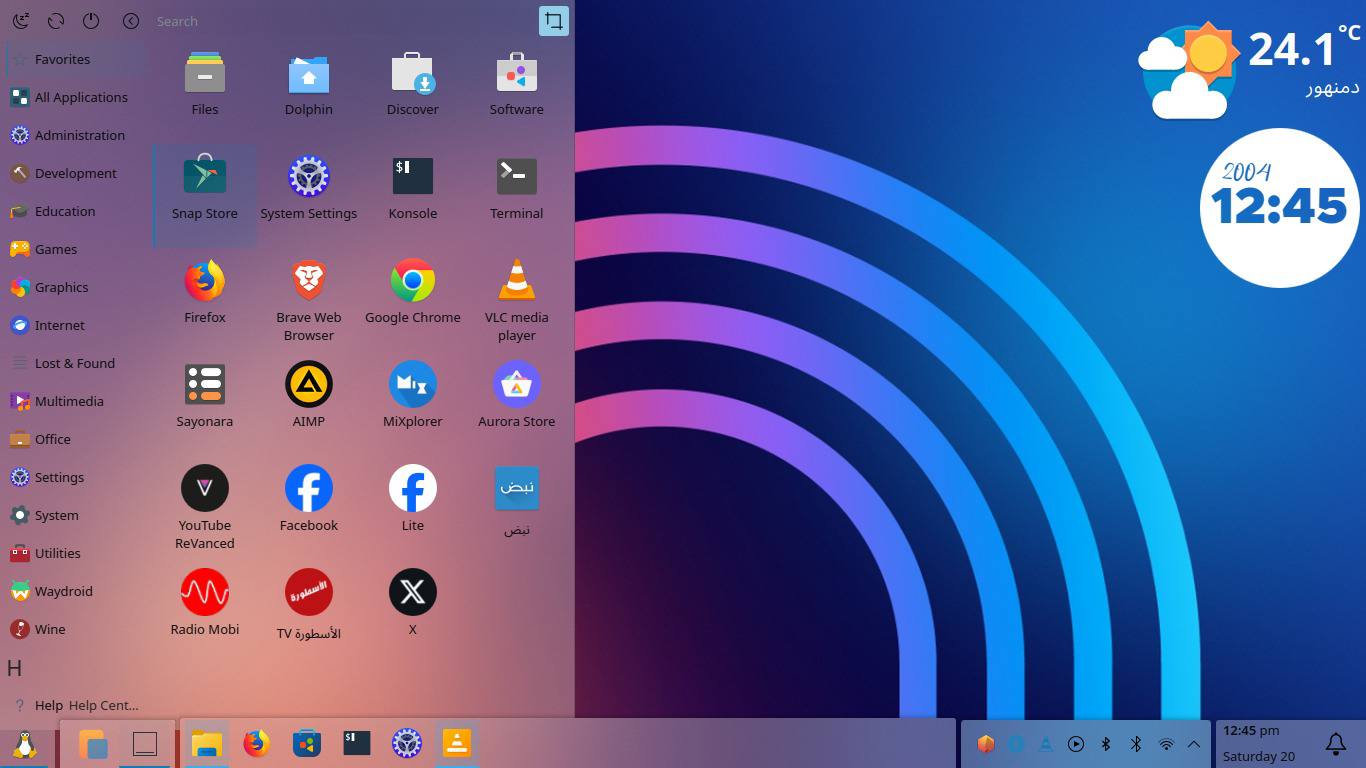Launch the Terminal app
Screen dimensions: 1366x768
coord(517,187)
